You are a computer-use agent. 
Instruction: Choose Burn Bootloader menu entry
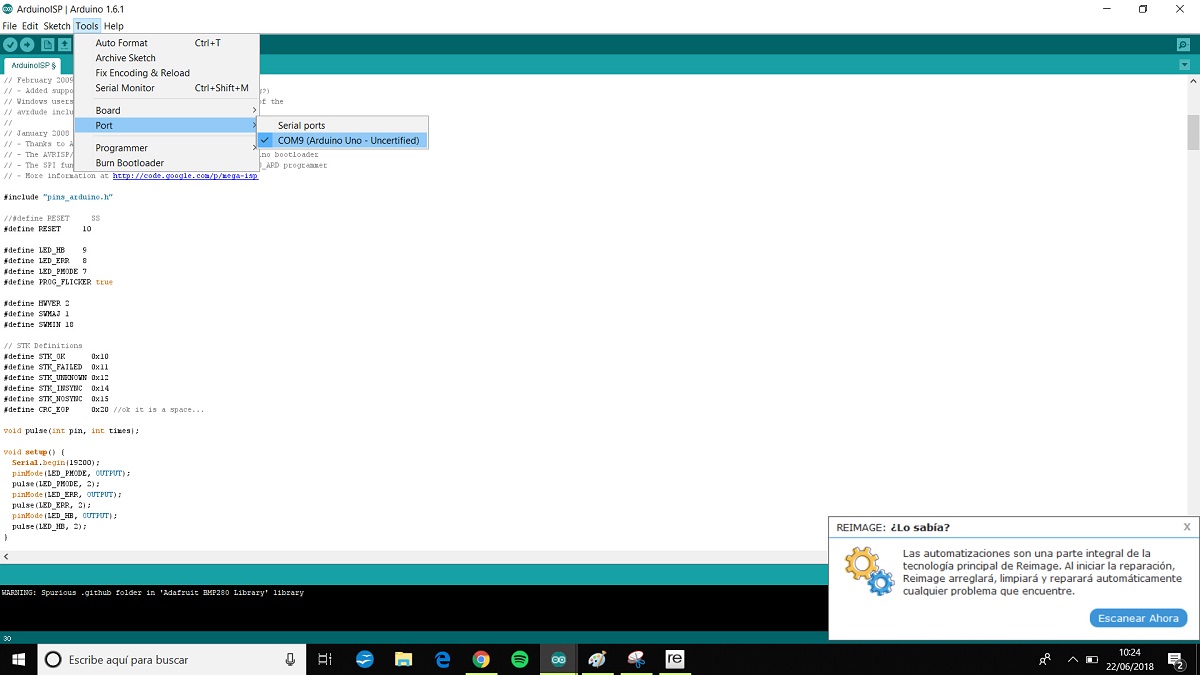[x=167, y=163]
